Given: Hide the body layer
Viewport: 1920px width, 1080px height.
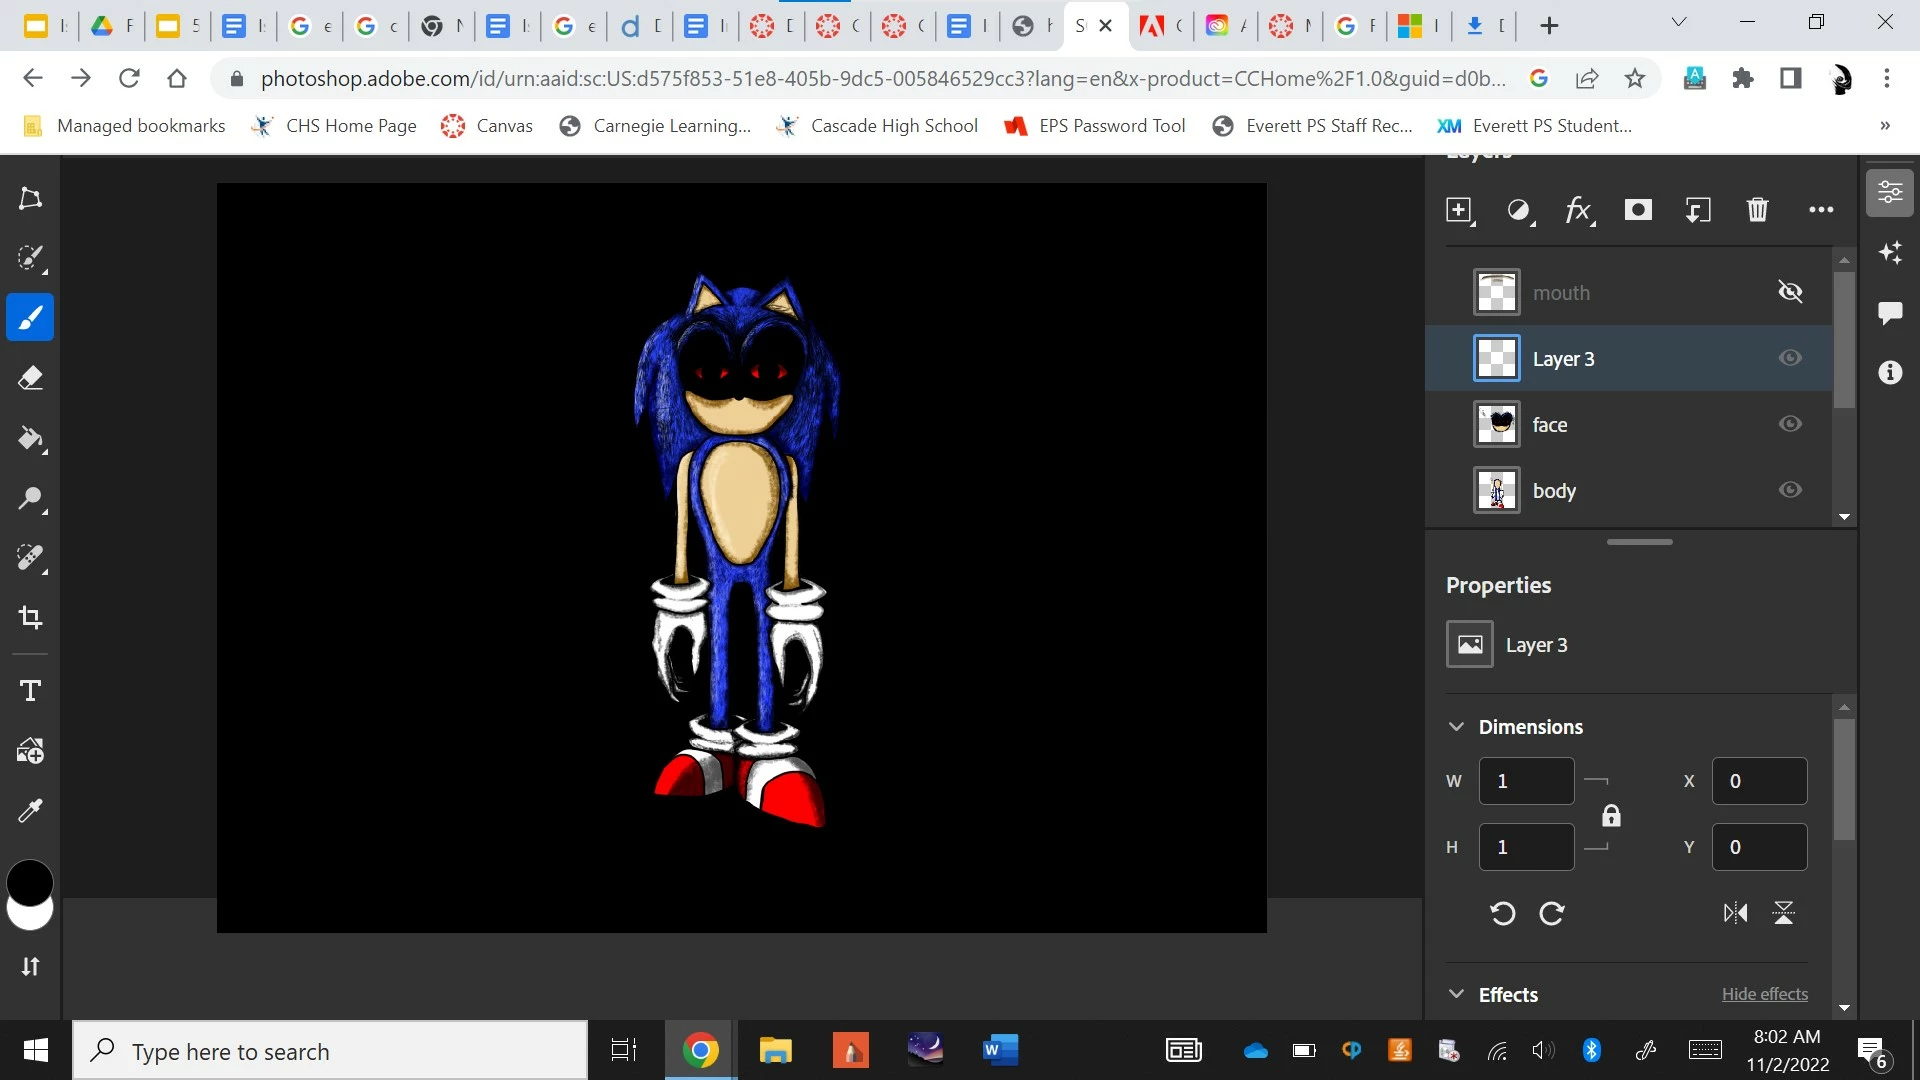Looking at the screenshot, I should tap(1790, 490).
